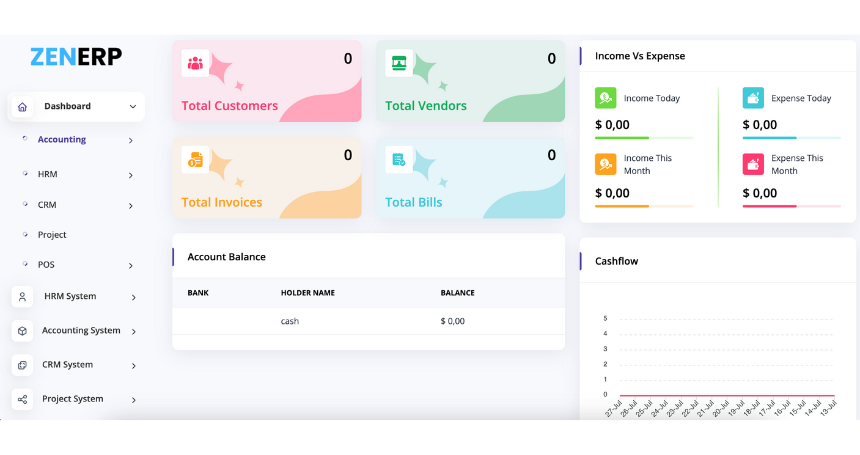The image size is (860, 455).
Task: Select CRM in the sidebar
Action: 47,205
